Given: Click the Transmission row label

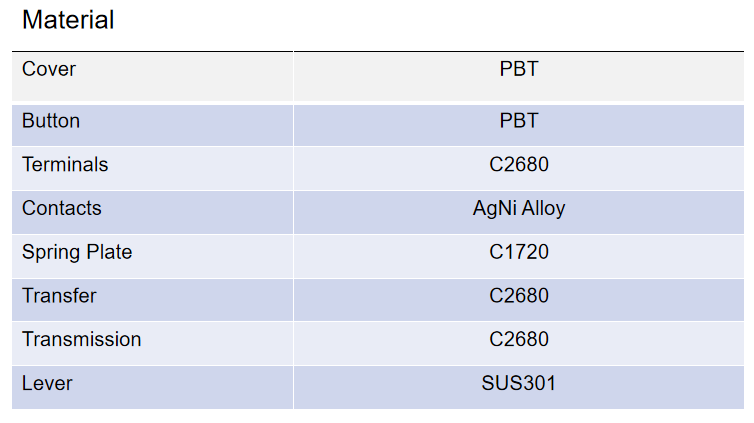Looking at the screenshot, I should click(x=81, y=339).
